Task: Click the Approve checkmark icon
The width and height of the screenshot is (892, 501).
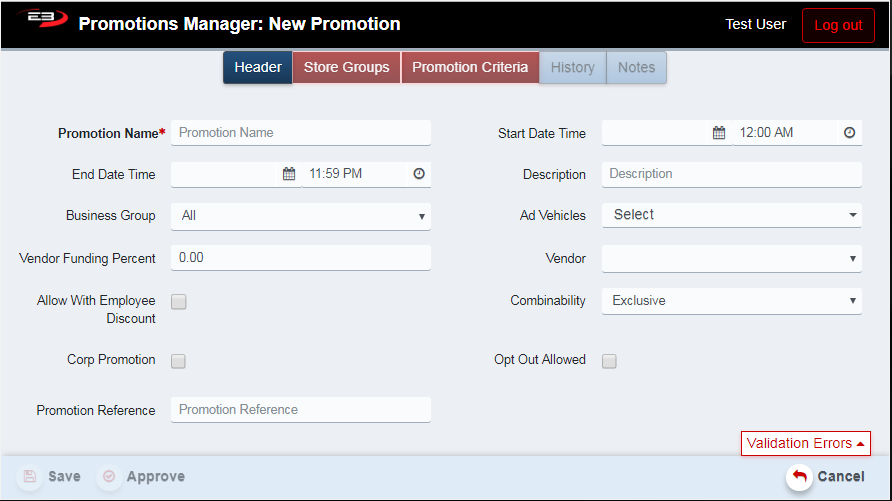Action: click(x=109, y=477)
